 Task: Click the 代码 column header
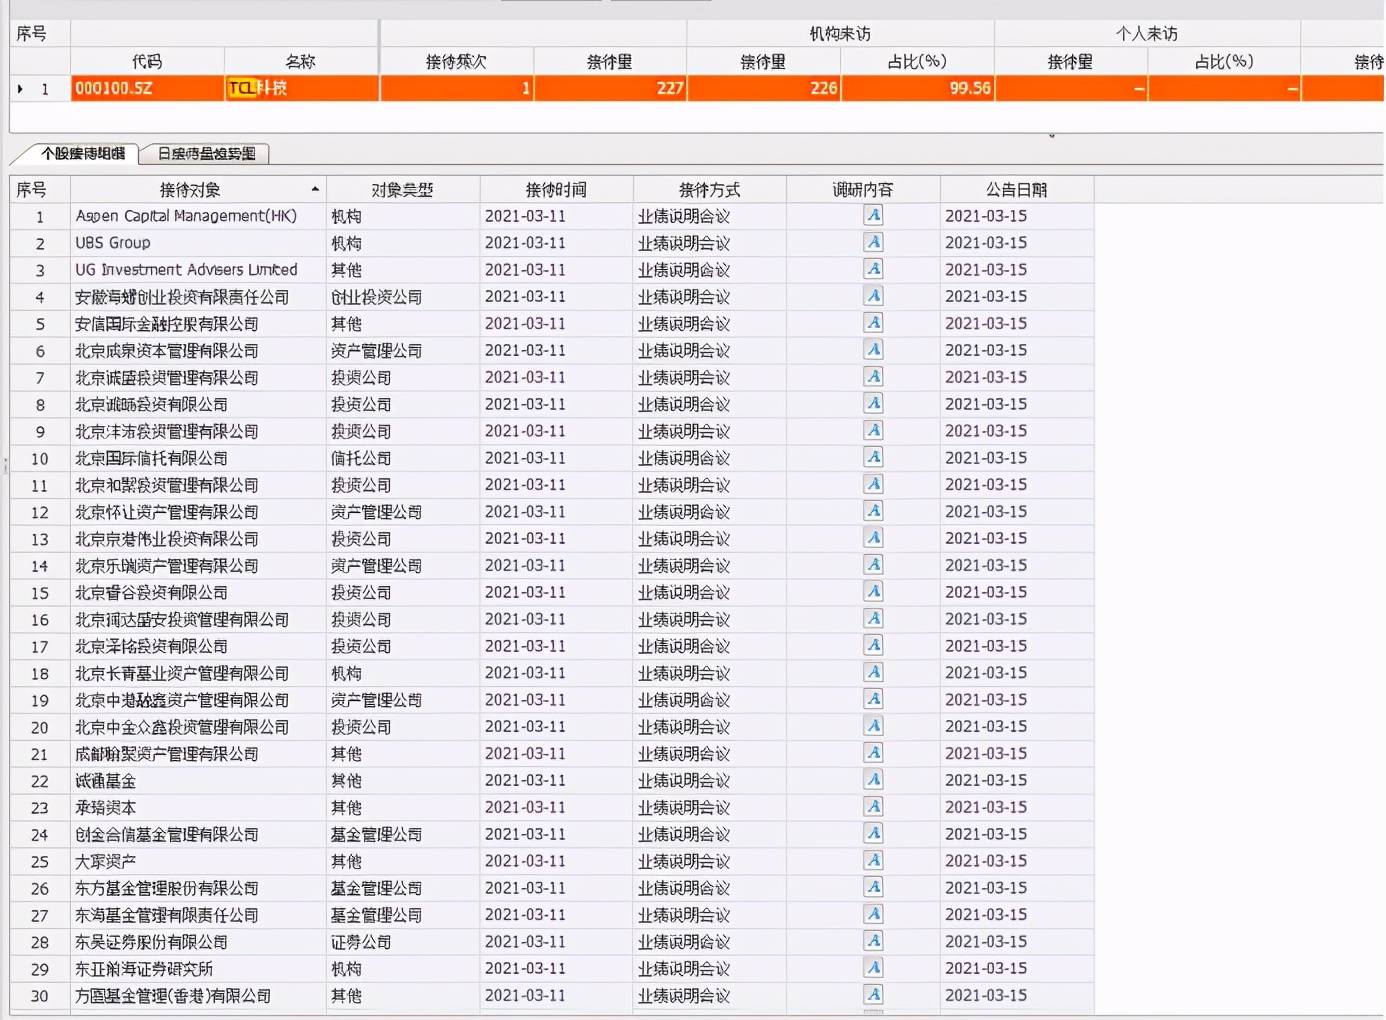(x=147, y=61)
